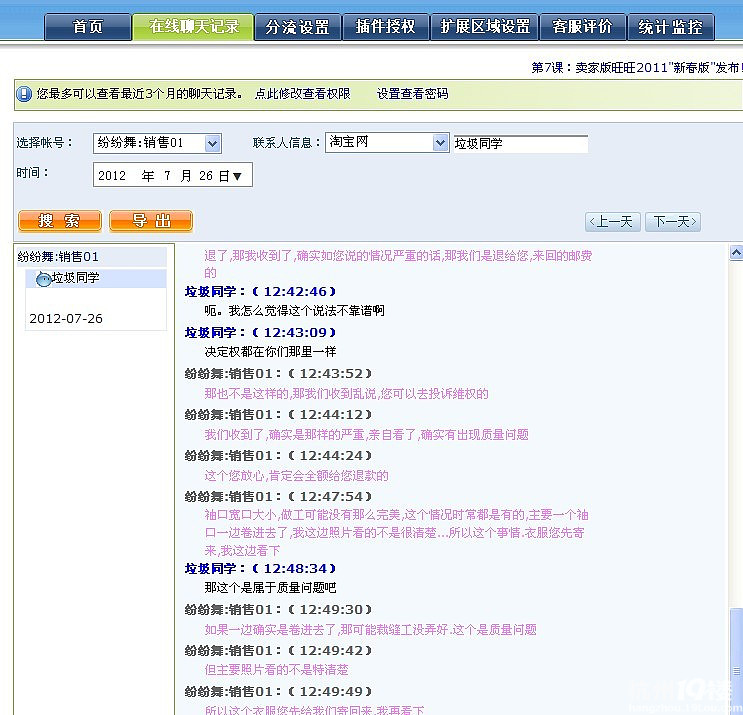Open the 统计监控 tab
Screen dimensions: 743x715
671,27
